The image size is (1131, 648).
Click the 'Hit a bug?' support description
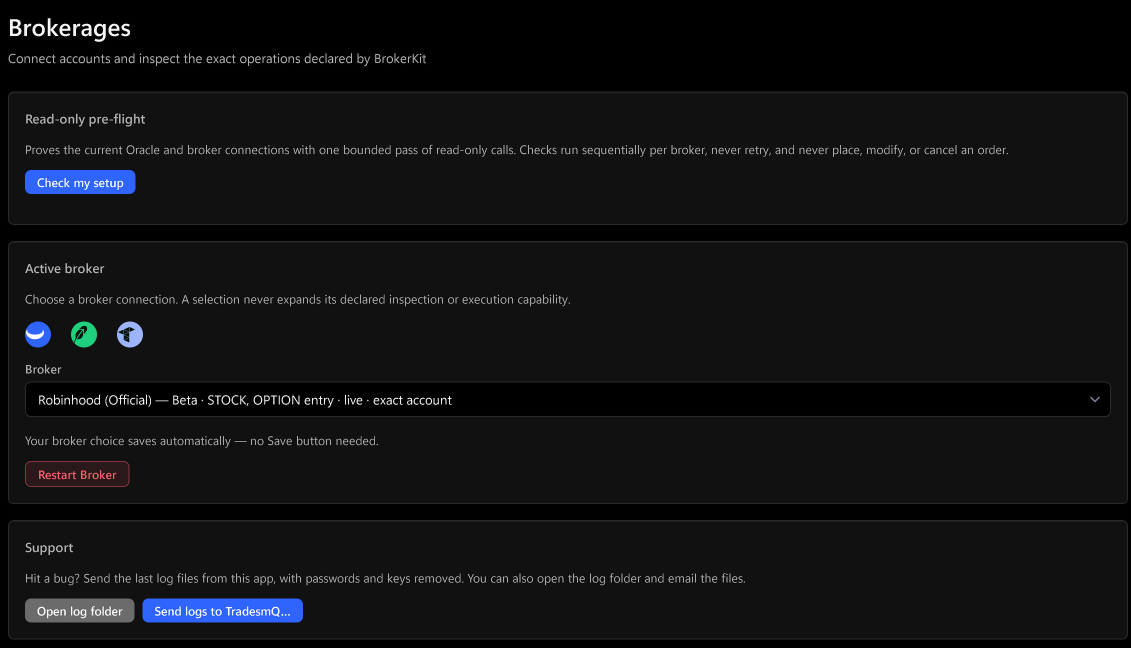[x=385, y=579]
